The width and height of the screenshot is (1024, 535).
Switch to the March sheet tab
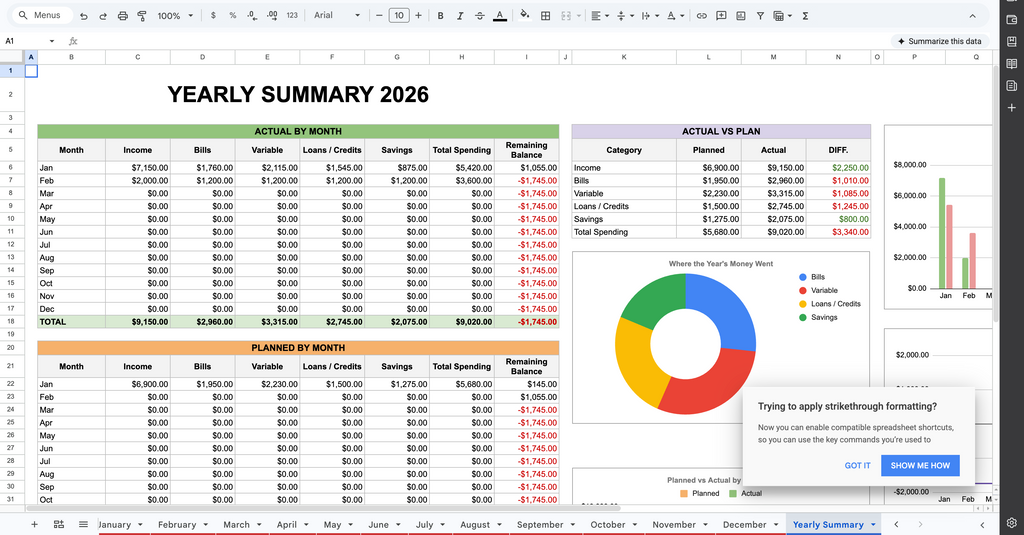point(236,525)
